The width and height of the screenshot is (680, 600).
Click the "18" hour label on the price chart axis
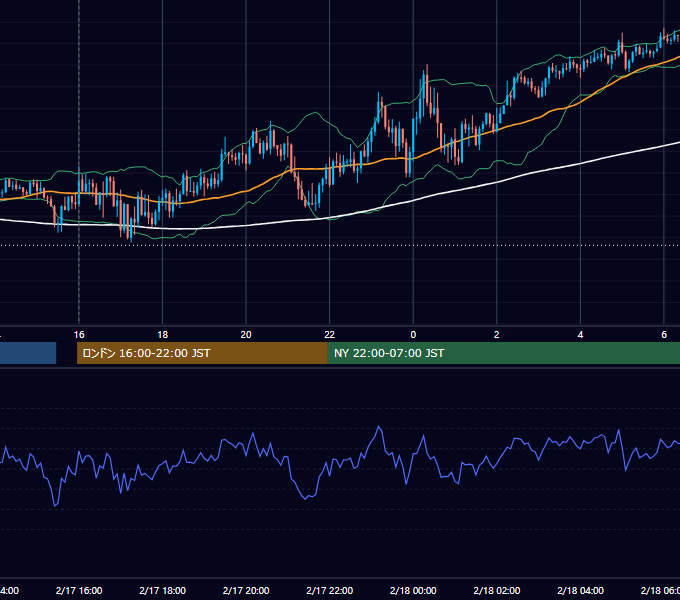(162, 335)
